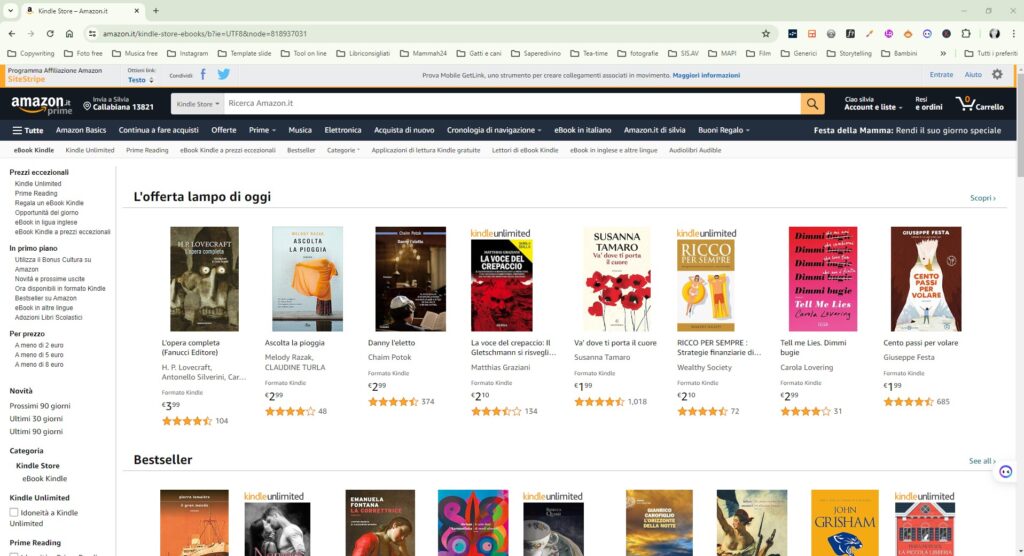This screenshot has width=1024, height=556.
Task: Go to Musica in the navigation bar
Action: point(300,130)
